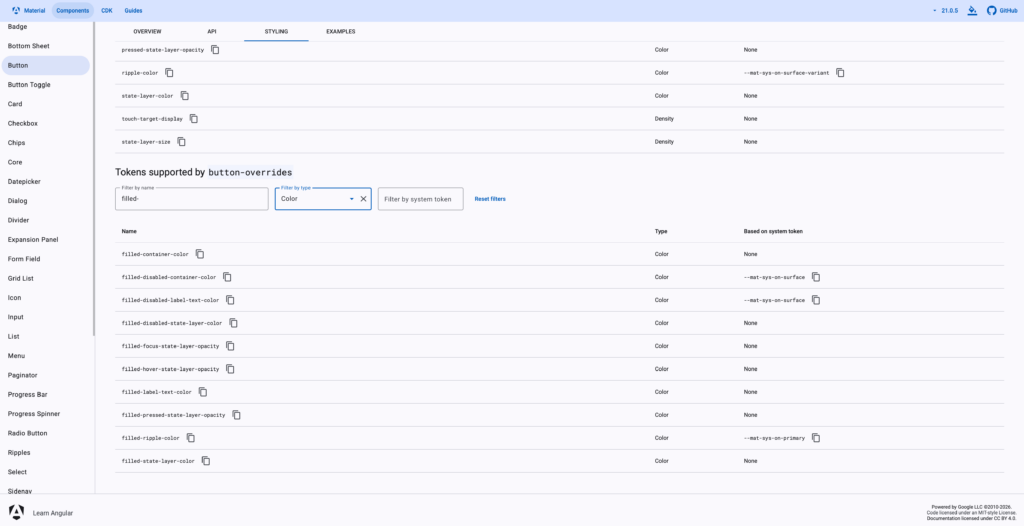Image resolution: width=1024 pixels, height=526 pixels.
Task: Click the Angular logo in the footer
Action: tap(16, 512)
